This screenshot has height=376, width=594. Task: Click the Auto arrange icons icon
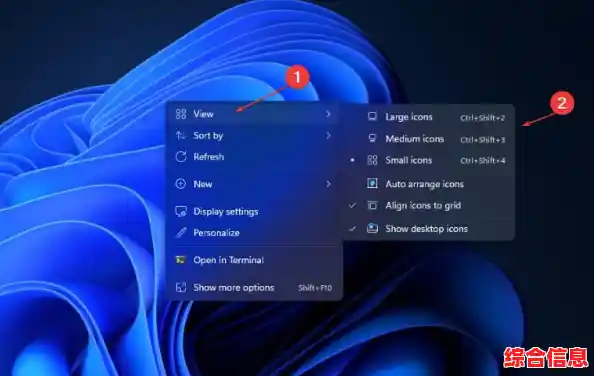click(x=372, y=184)
